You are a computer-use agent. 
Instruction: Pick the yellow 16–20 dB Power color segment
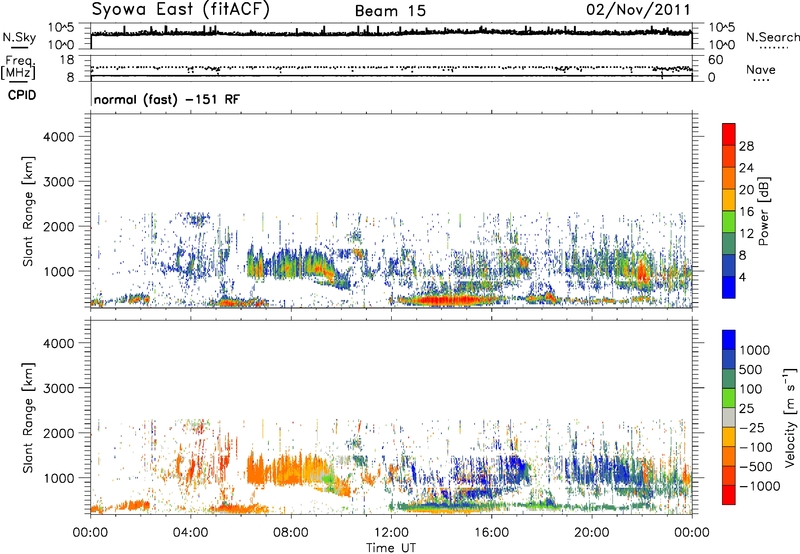(x=729, y=200)
